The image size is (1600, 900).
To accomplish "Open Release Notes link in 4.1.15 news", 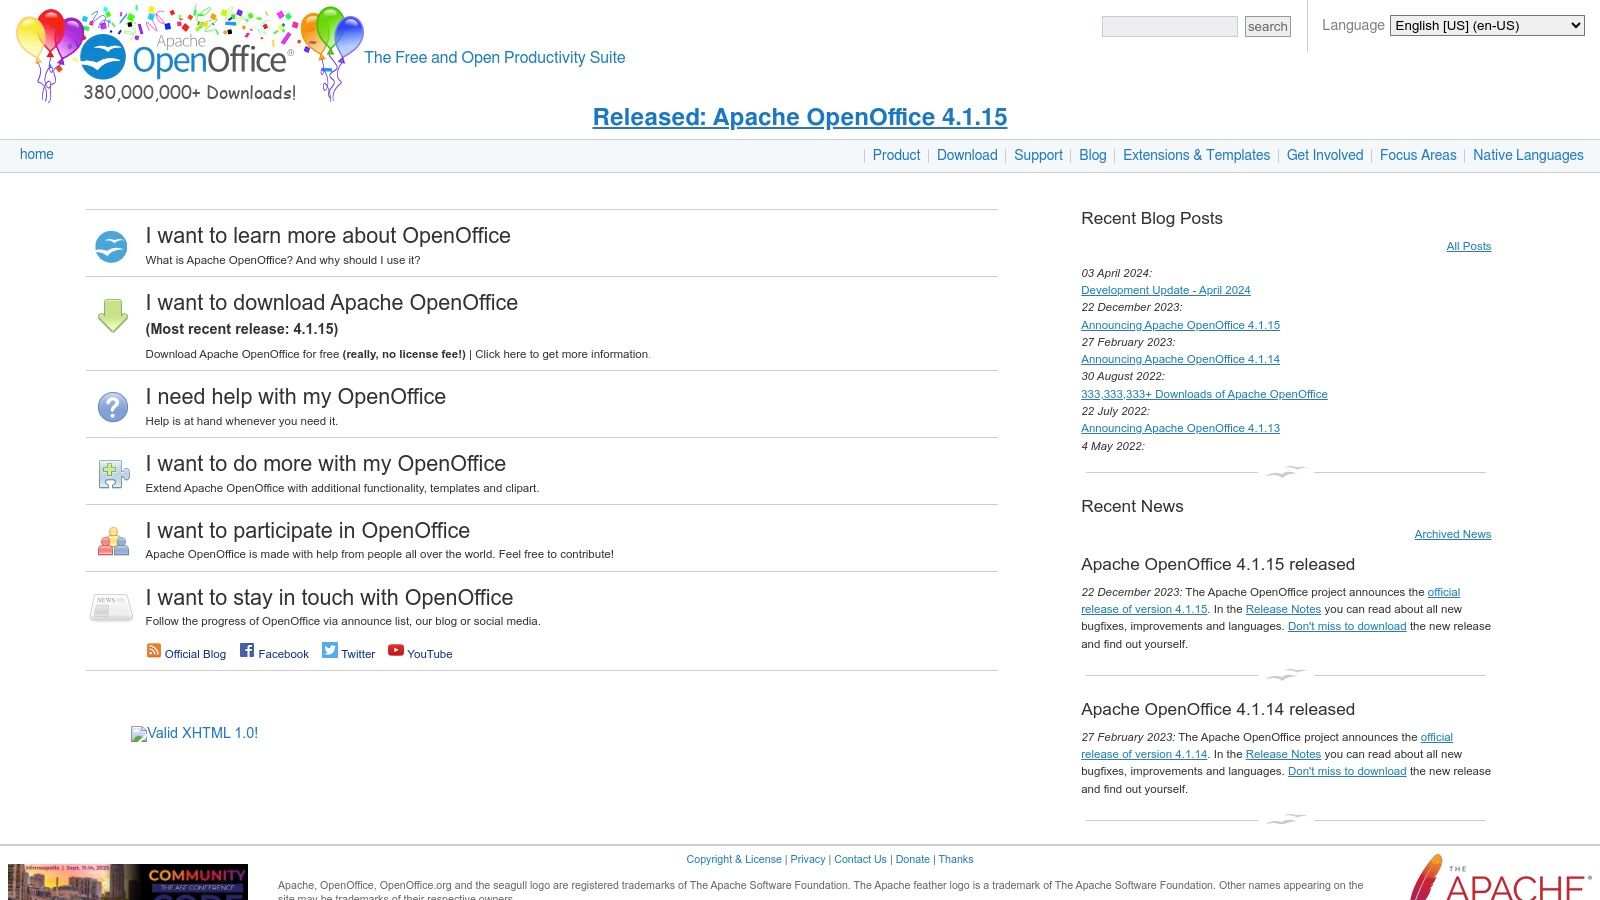I will pos(1283,609).
